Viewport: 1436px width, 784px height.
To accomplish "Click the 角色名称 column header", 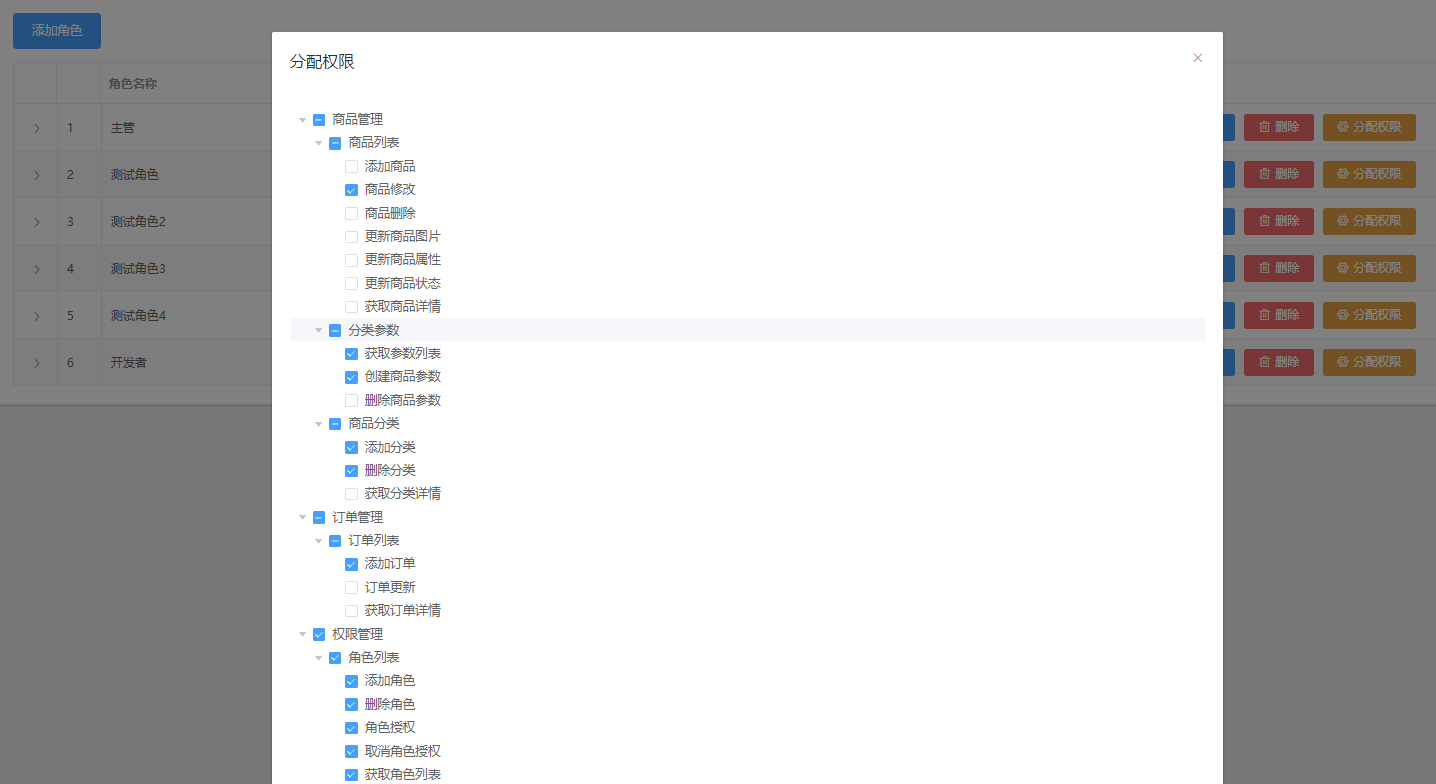I will [133, 84].
